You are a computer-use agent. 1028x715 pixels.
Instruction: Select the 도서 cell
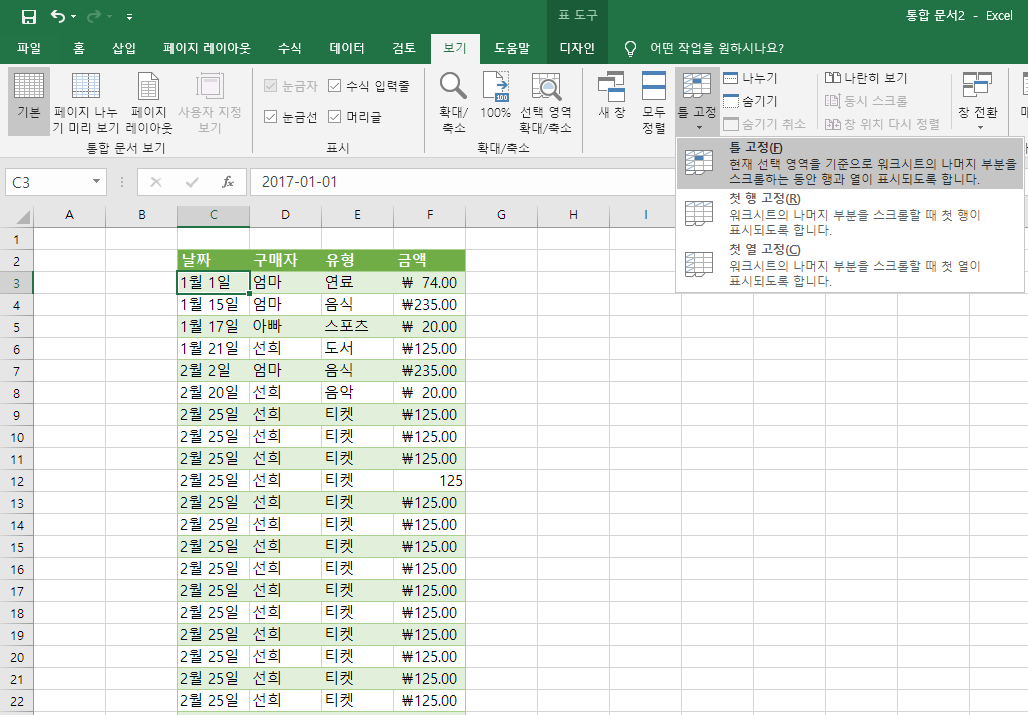click(x=357, y=349)
